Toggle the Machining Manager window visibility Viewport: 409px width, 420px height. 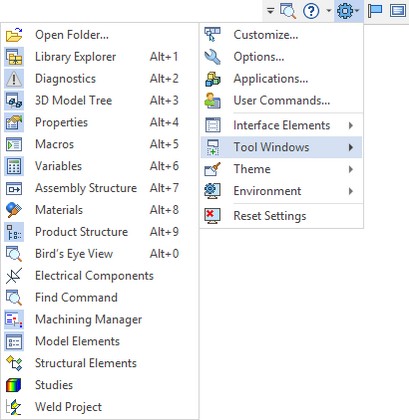click(x=92, y=319)
